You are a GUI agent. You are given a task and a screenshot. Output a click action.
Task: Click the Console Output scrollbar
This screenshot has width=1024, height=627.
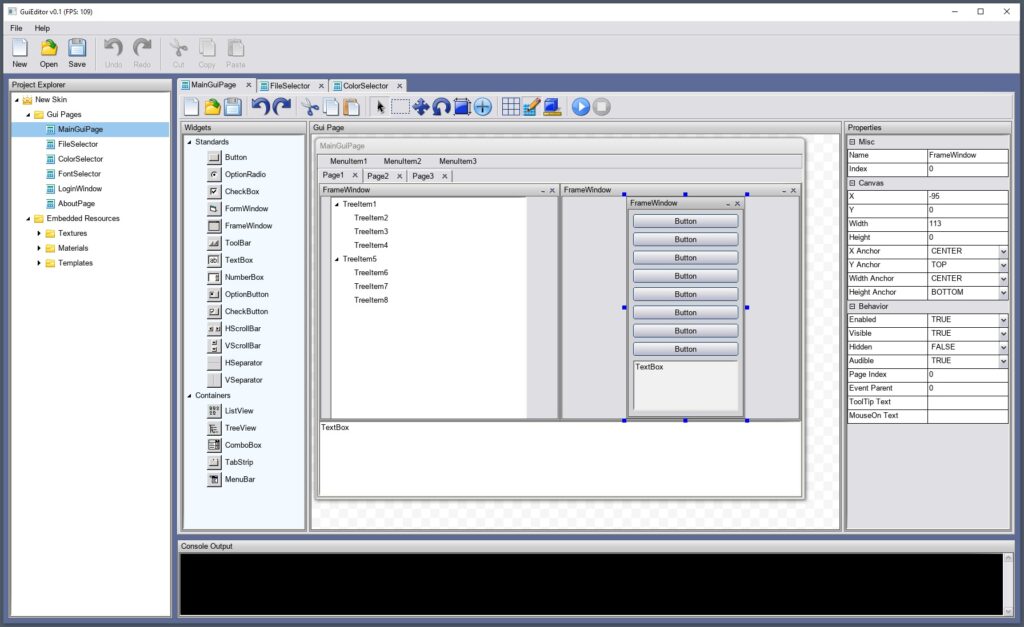(x=1008, y=585)
